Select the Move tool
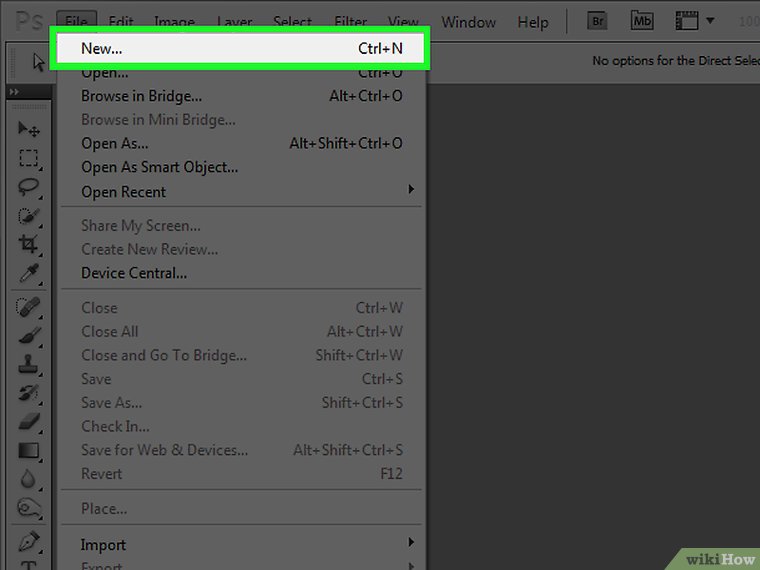Image resolution: width=760 pixels, height=570 pixels. (x=28, y=130)
